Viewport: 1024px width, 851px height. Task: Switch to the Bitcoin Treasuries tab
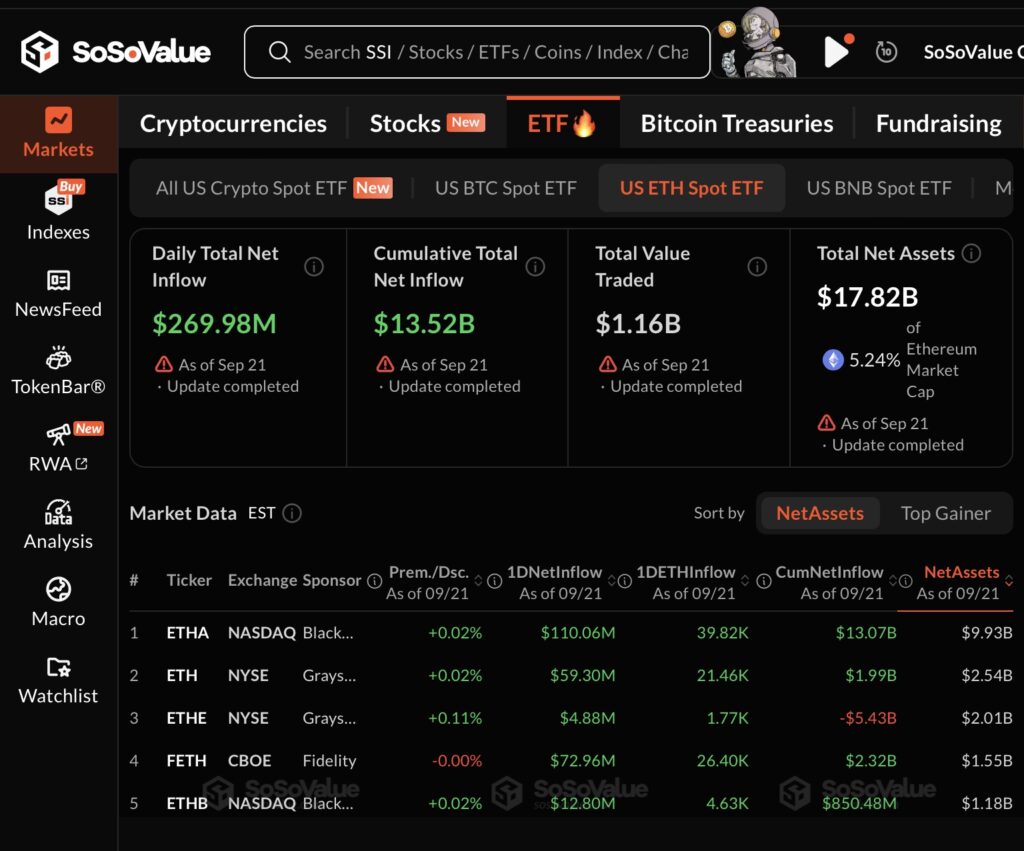pyautogui.click(x=737, y=123)
